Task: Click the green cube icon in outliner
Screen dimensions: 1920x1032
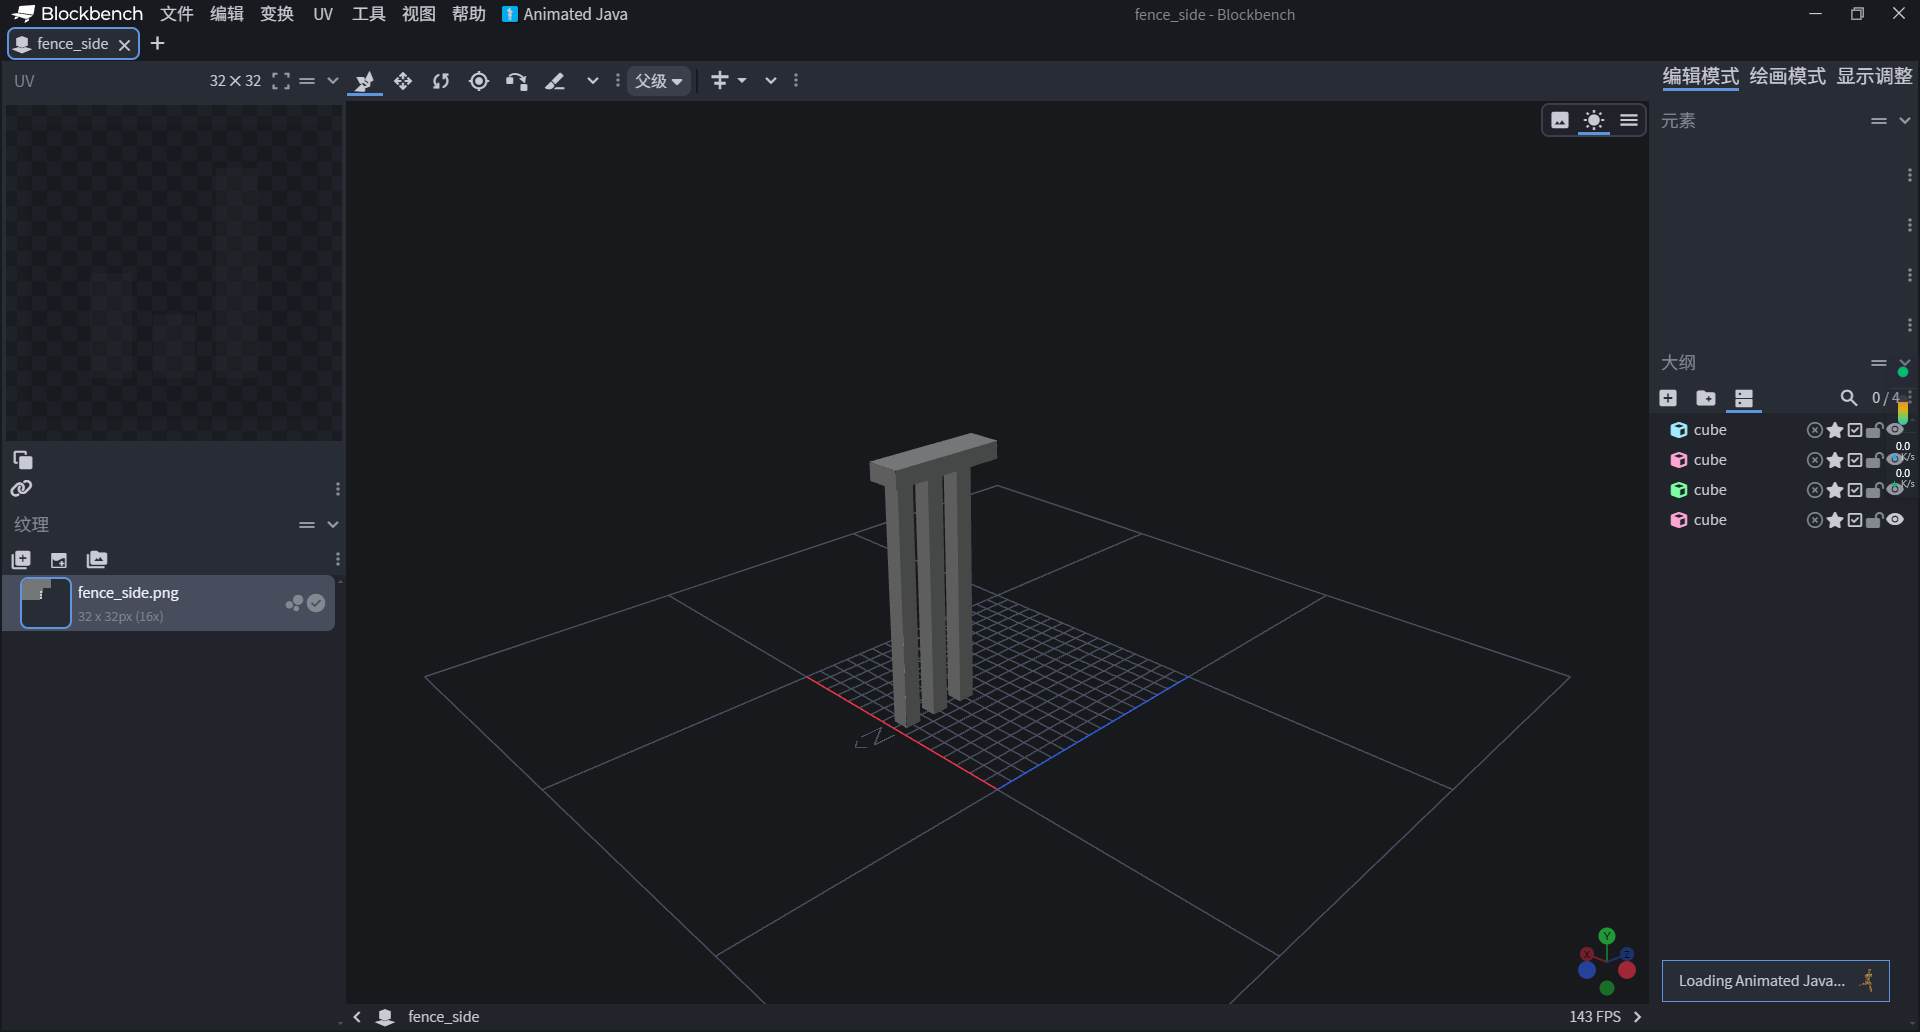Action: click(1679, 490)
